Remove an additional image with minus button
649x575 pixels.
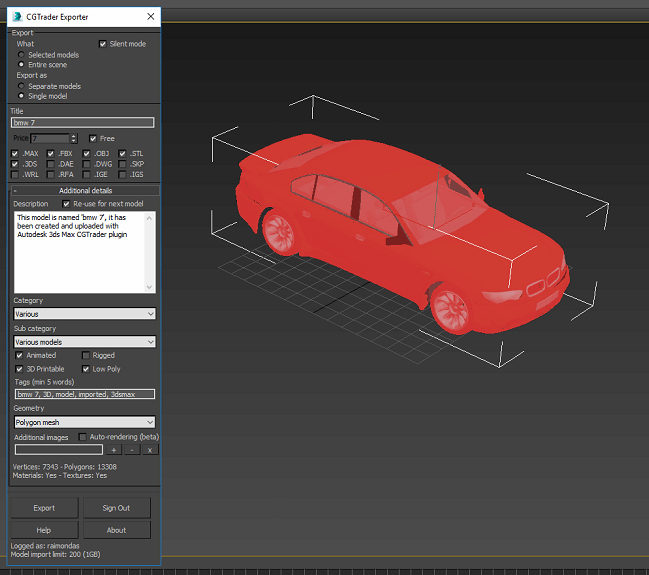(132, 450)
